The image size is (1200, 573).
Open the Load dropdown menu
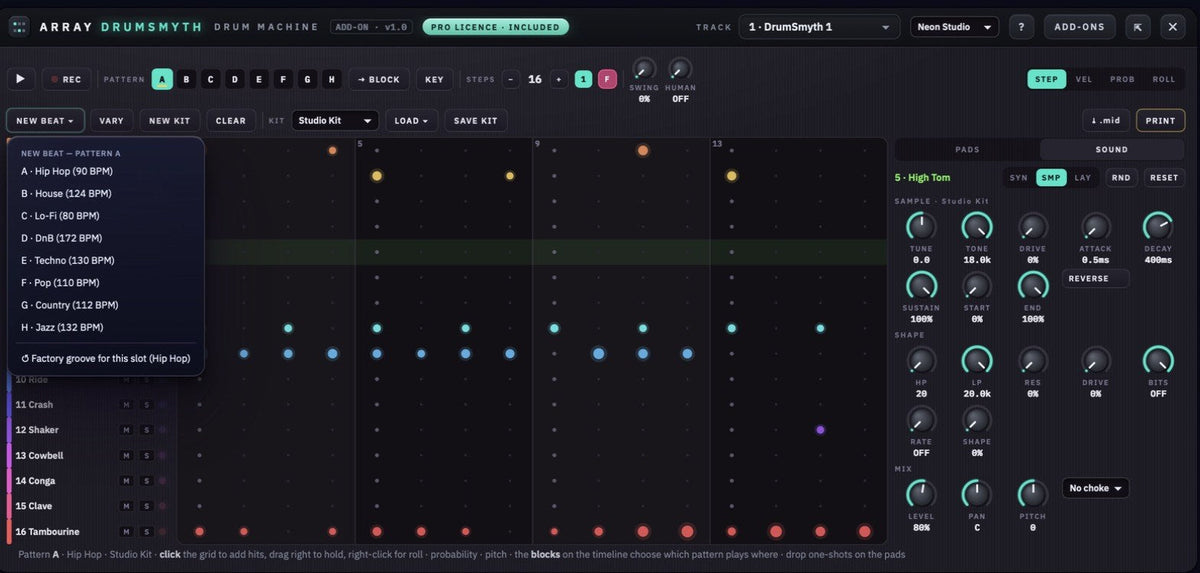coord(411,121)
